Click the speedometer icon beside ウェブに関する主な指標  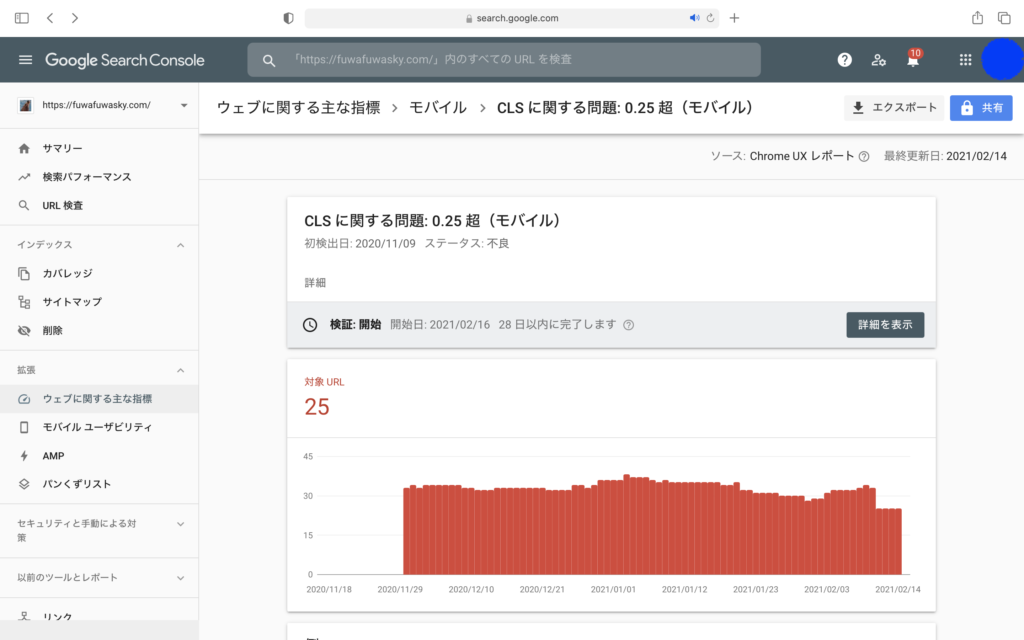pos(24,399)
